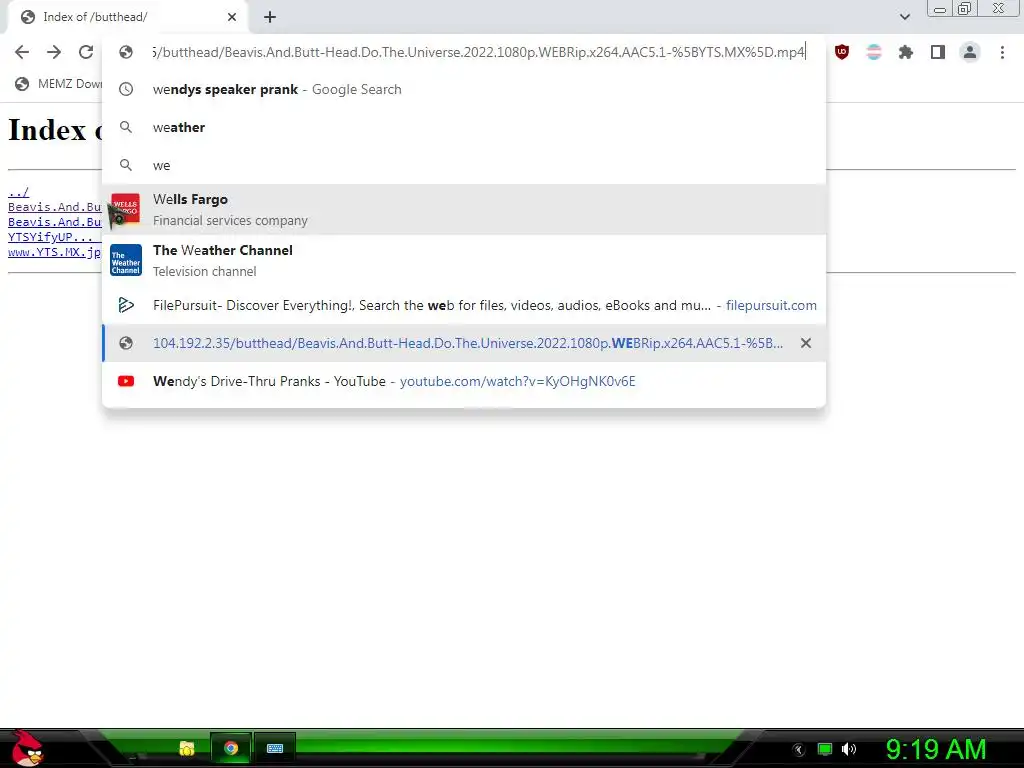Open a new browser tab

point(270,17)
